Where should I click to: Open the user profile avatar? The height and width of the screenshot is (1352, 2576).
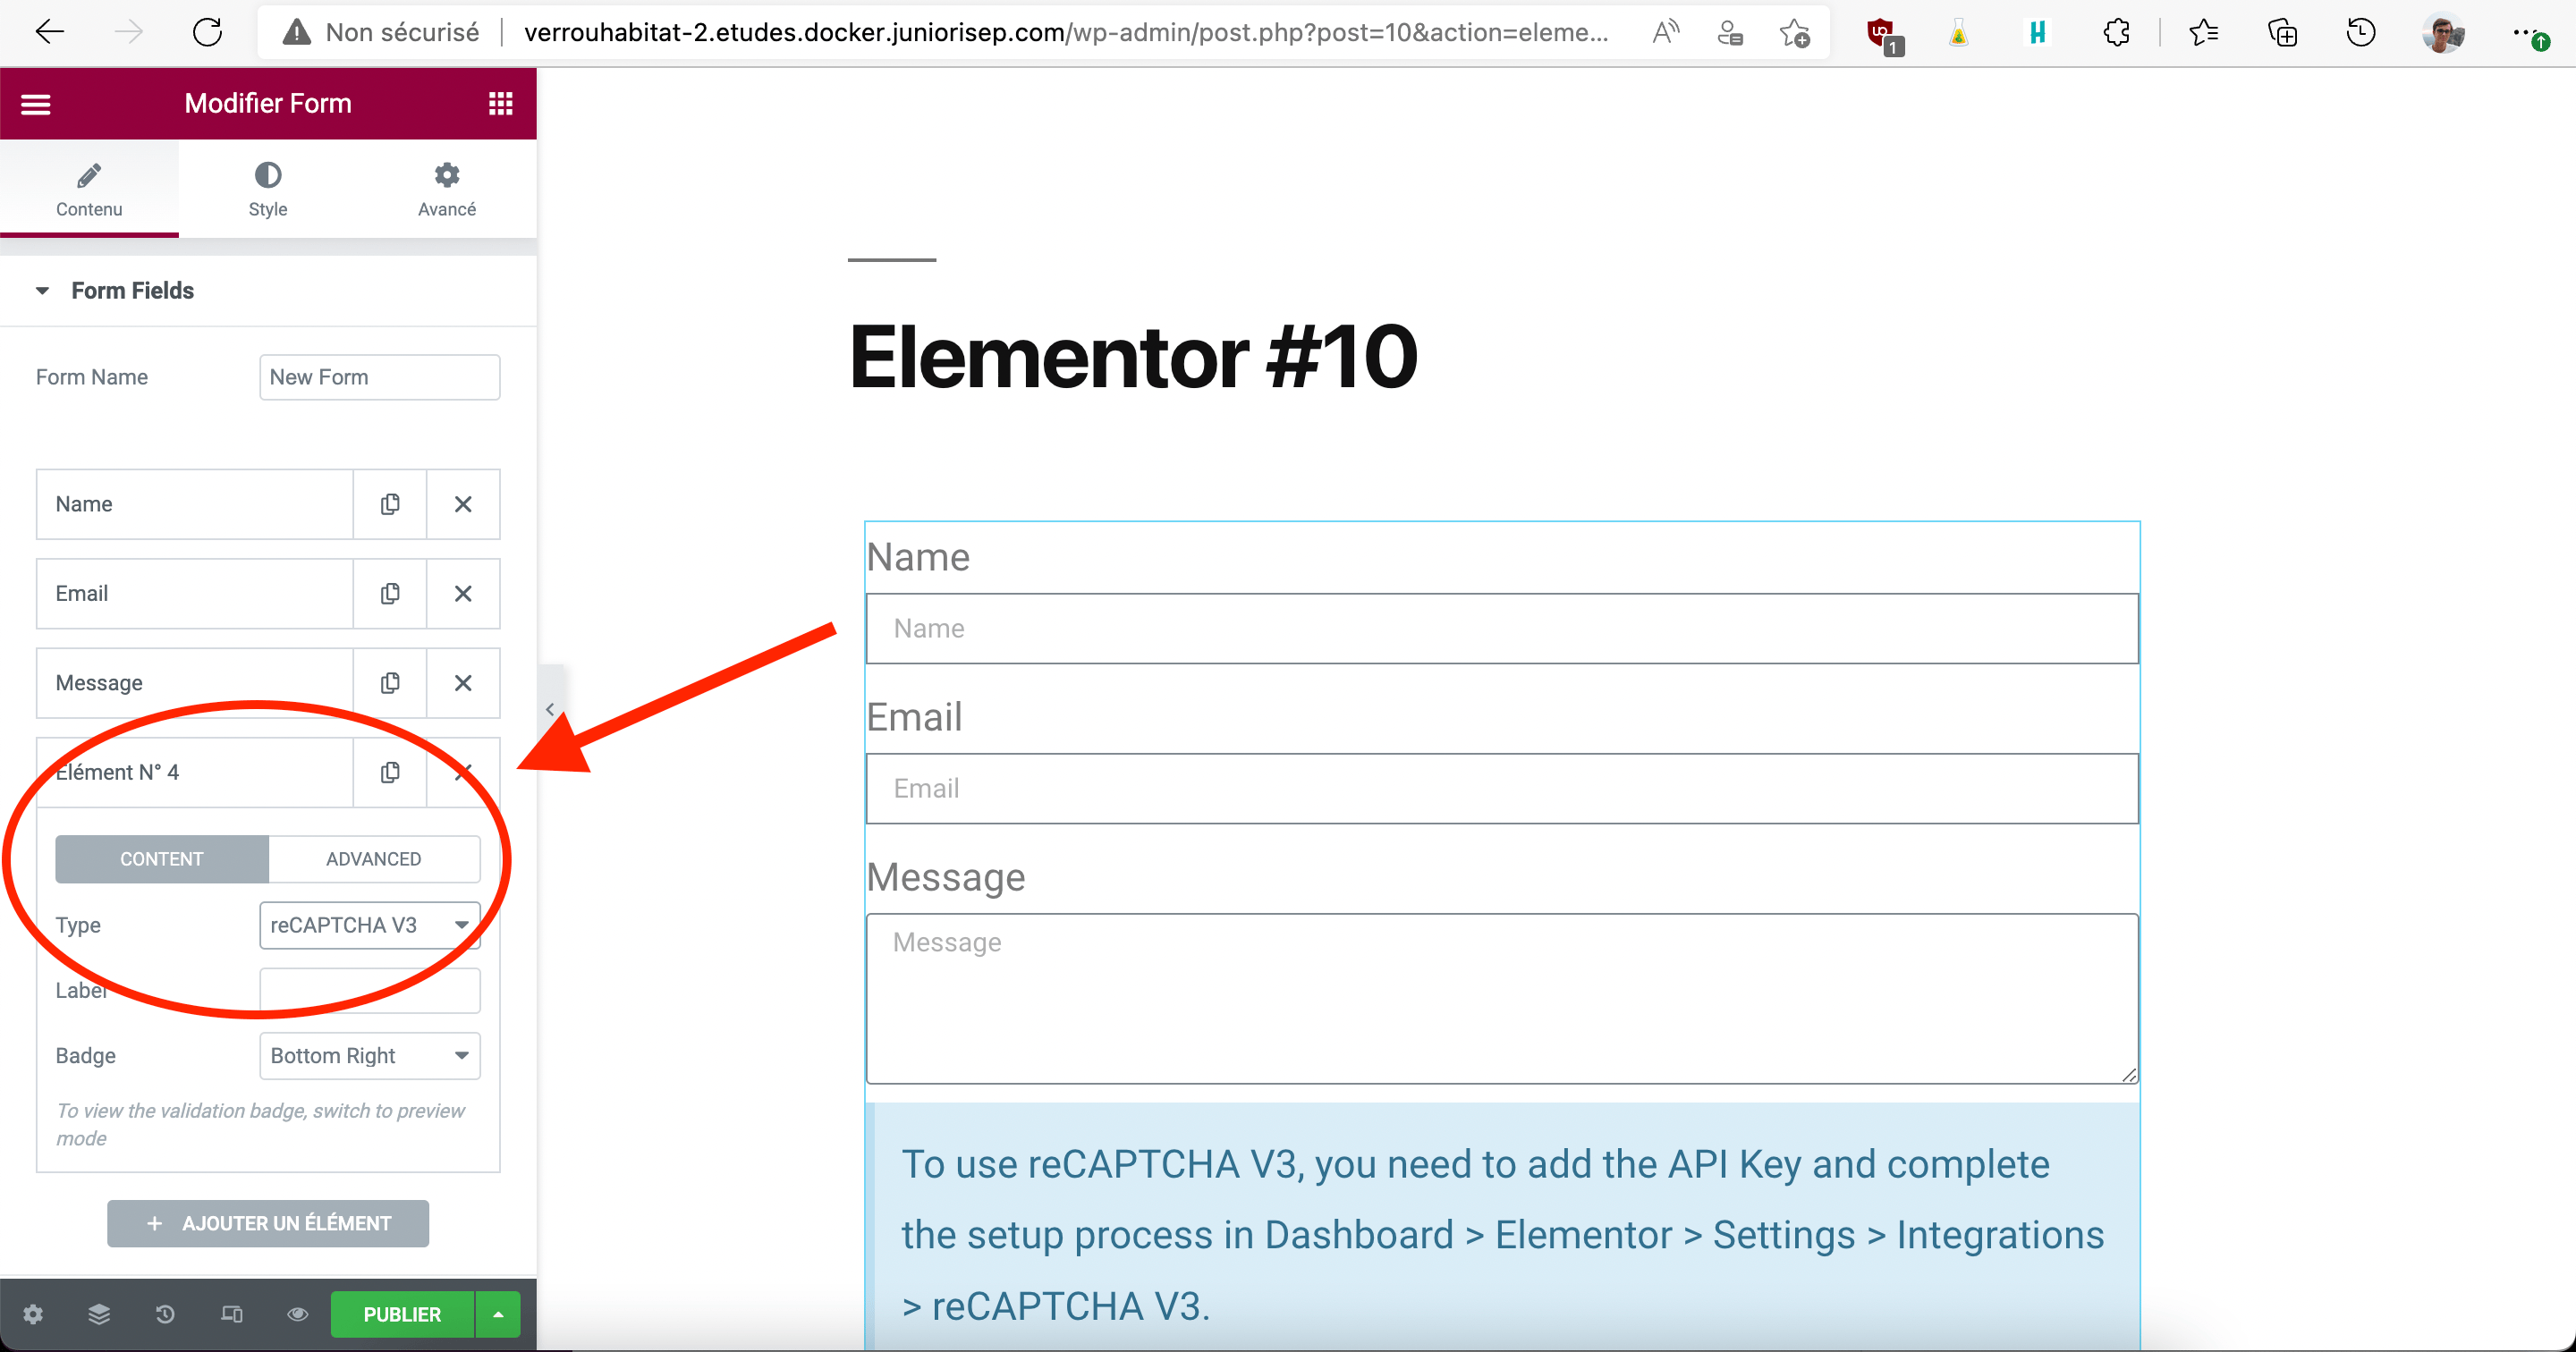[x=2443, y=33]
